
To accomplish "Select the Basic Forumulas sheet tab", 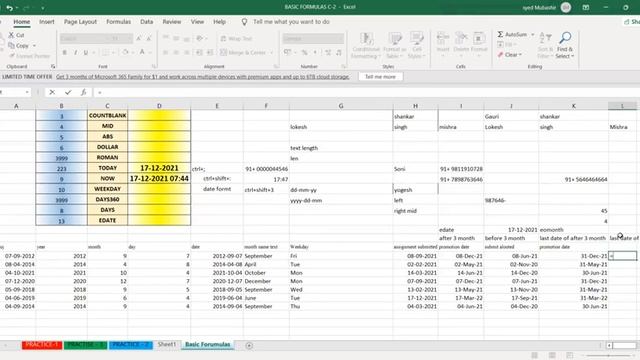I will (208, 344).
